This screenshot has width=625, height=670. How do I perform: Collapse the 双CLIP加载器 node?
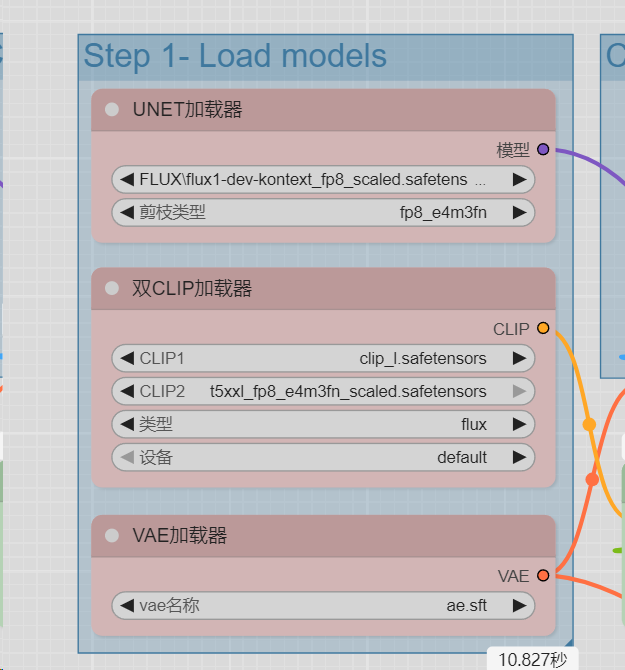tap(112, 289)
